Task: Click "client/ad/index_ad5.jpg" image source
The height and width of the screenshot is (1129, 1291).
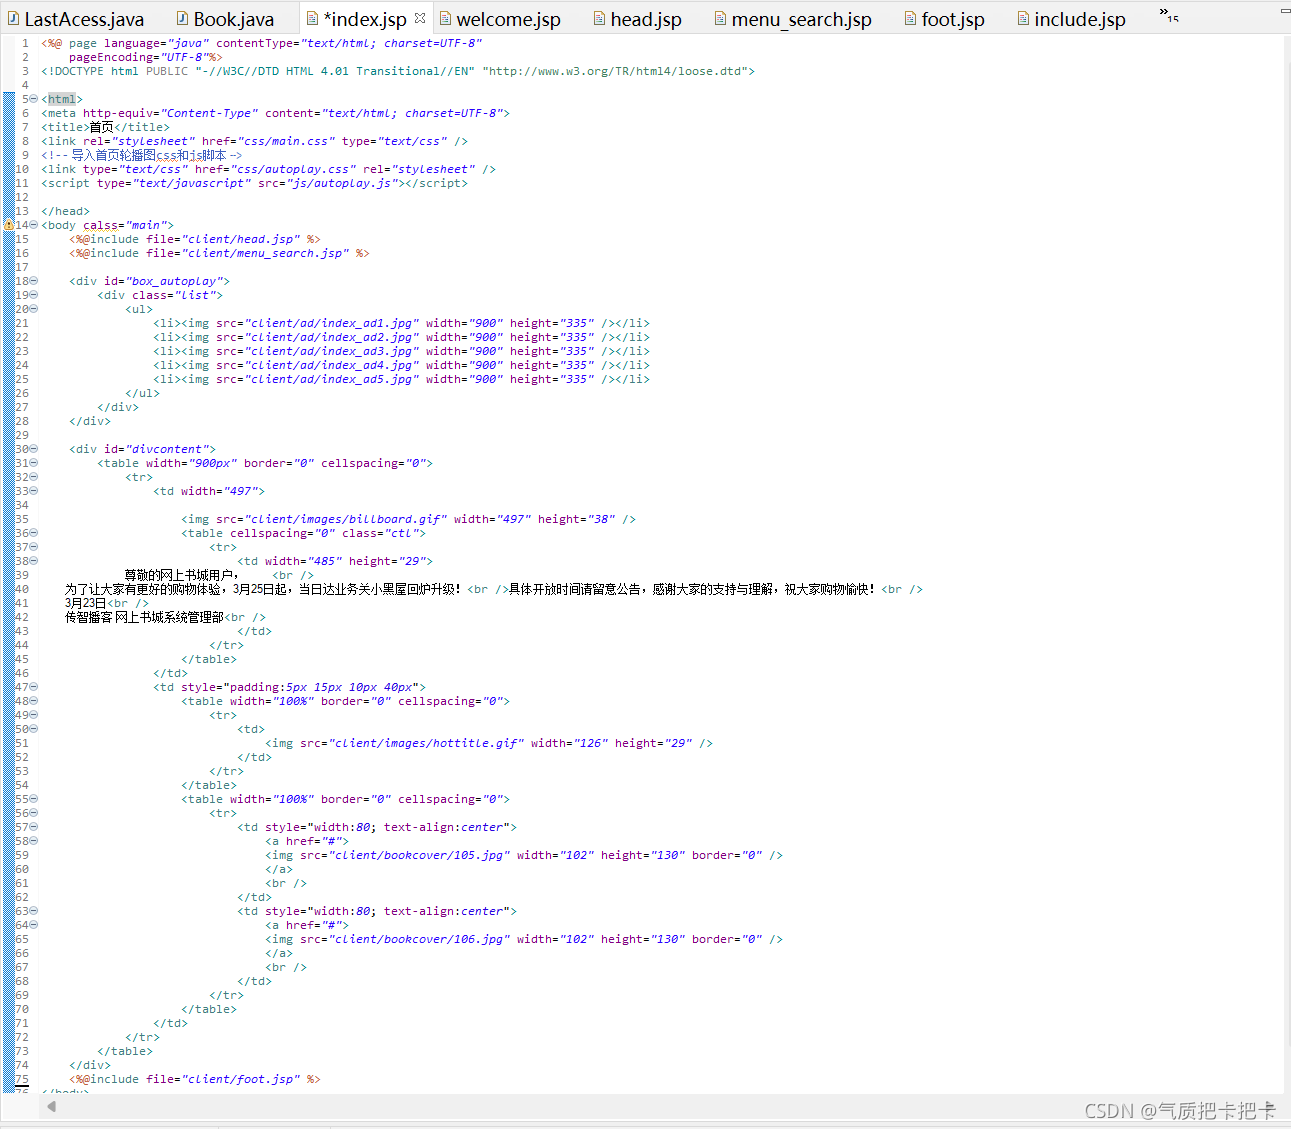Action: coord(332,379)
